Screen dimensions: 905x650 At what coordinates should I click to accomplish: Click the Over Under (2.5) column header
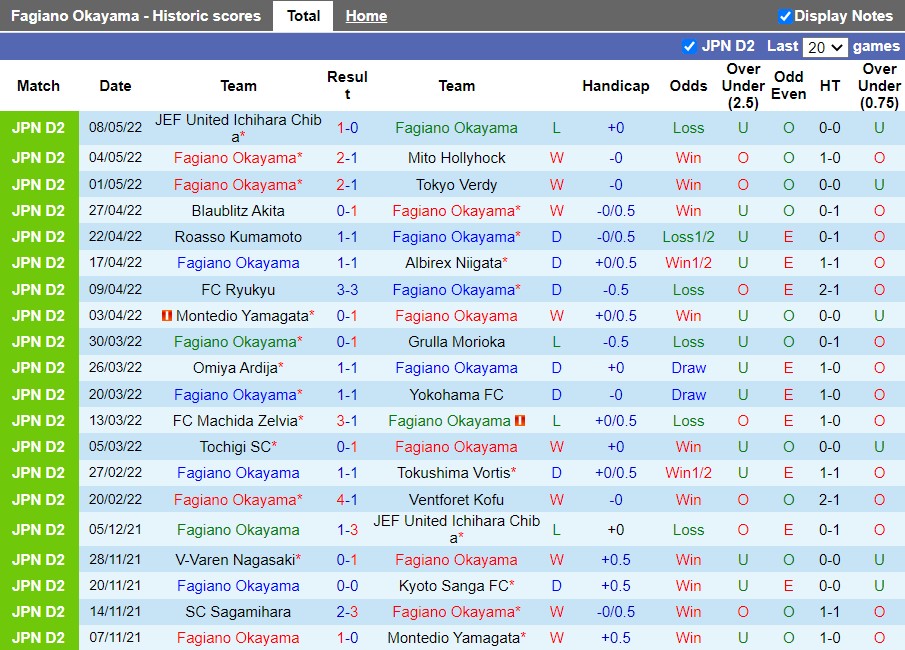pyautogui.click(x=743, y=86)
